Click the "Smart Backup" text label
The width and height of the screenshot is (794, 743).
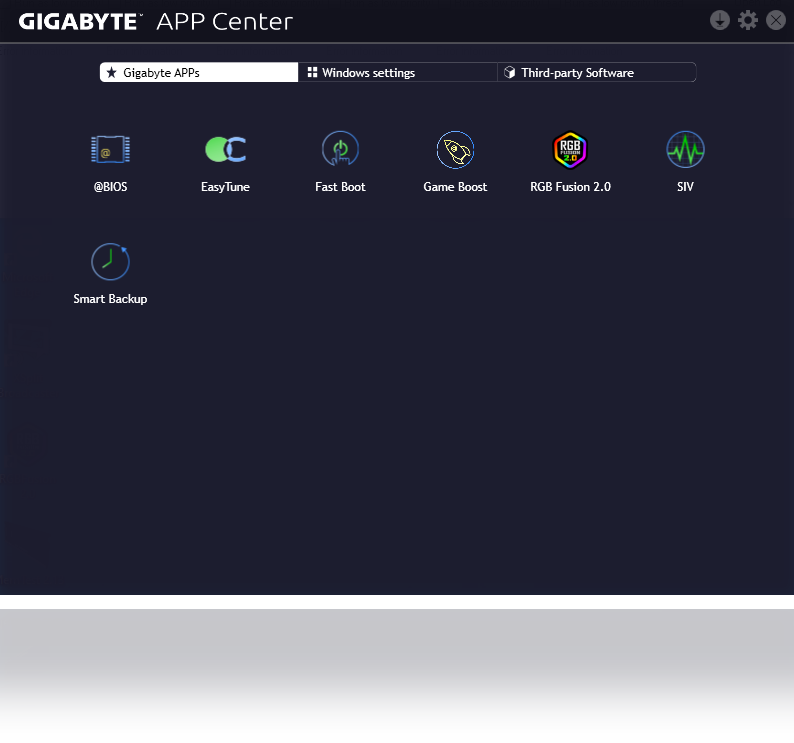tap(110, 299)
